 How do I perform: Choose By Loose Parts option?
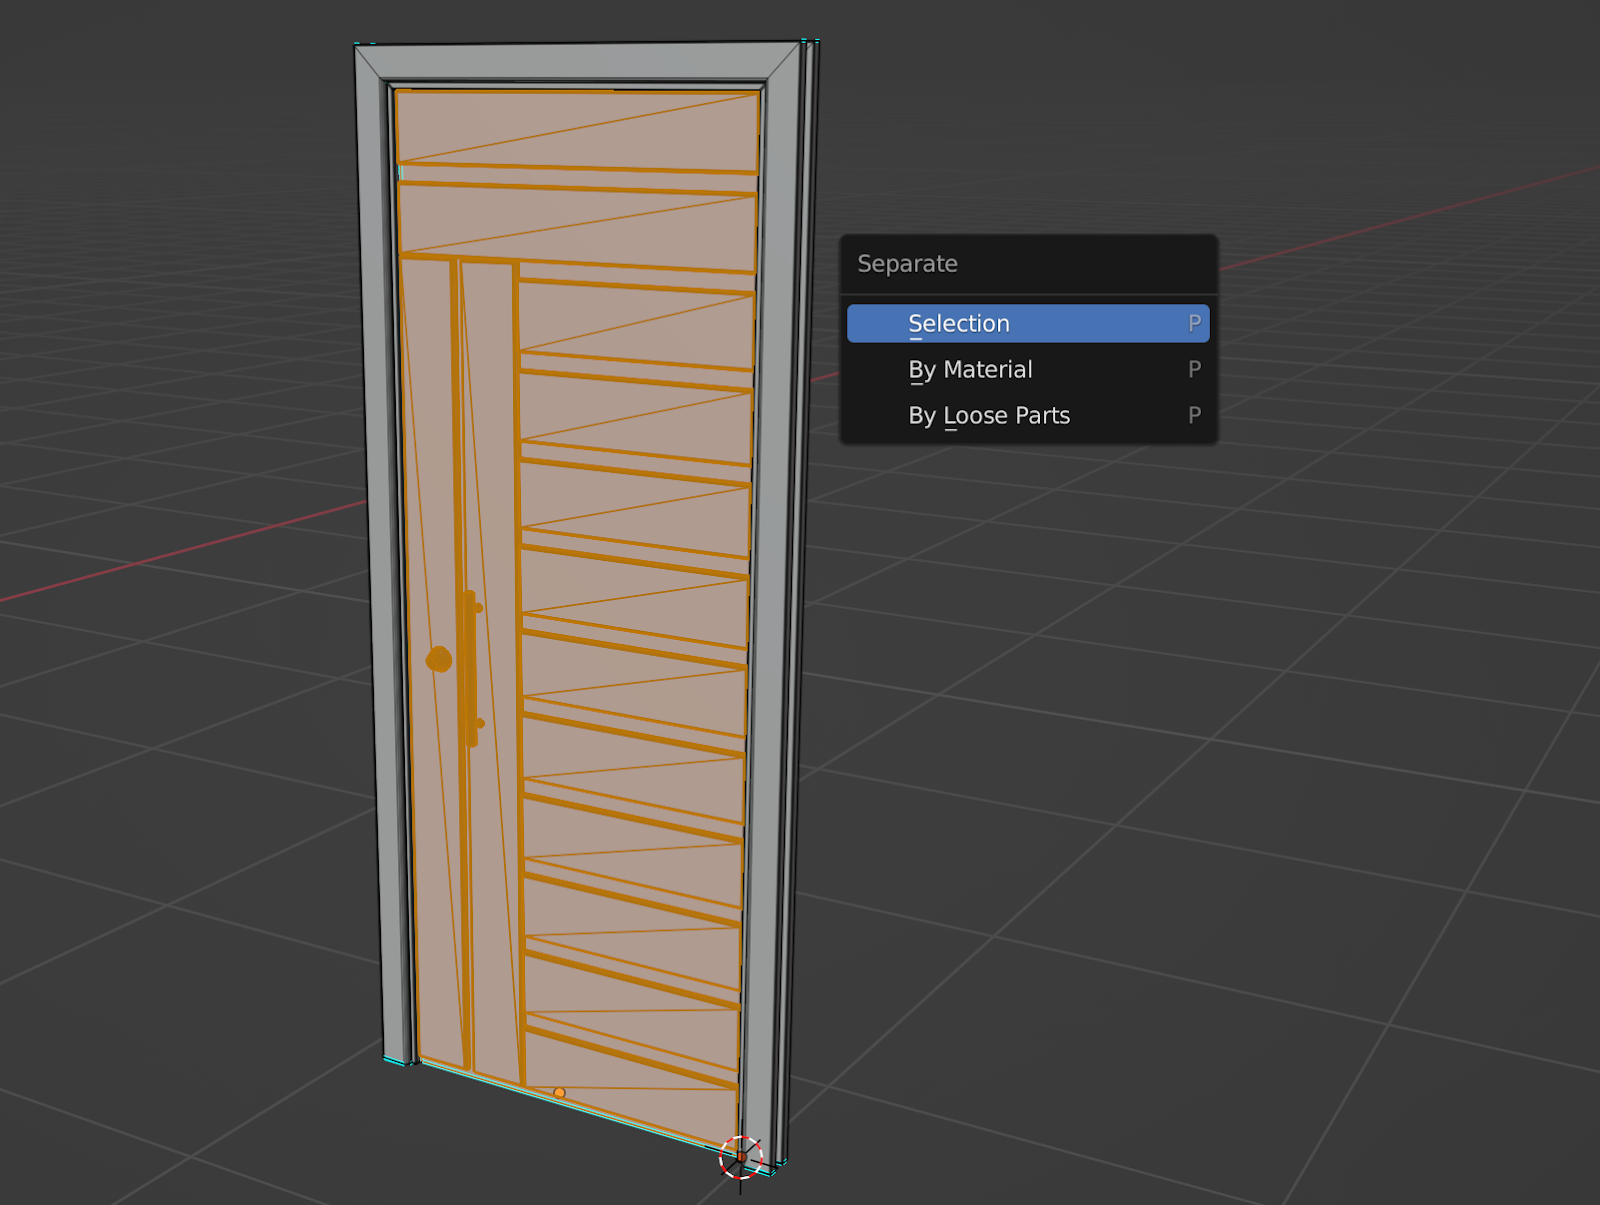1028,415
